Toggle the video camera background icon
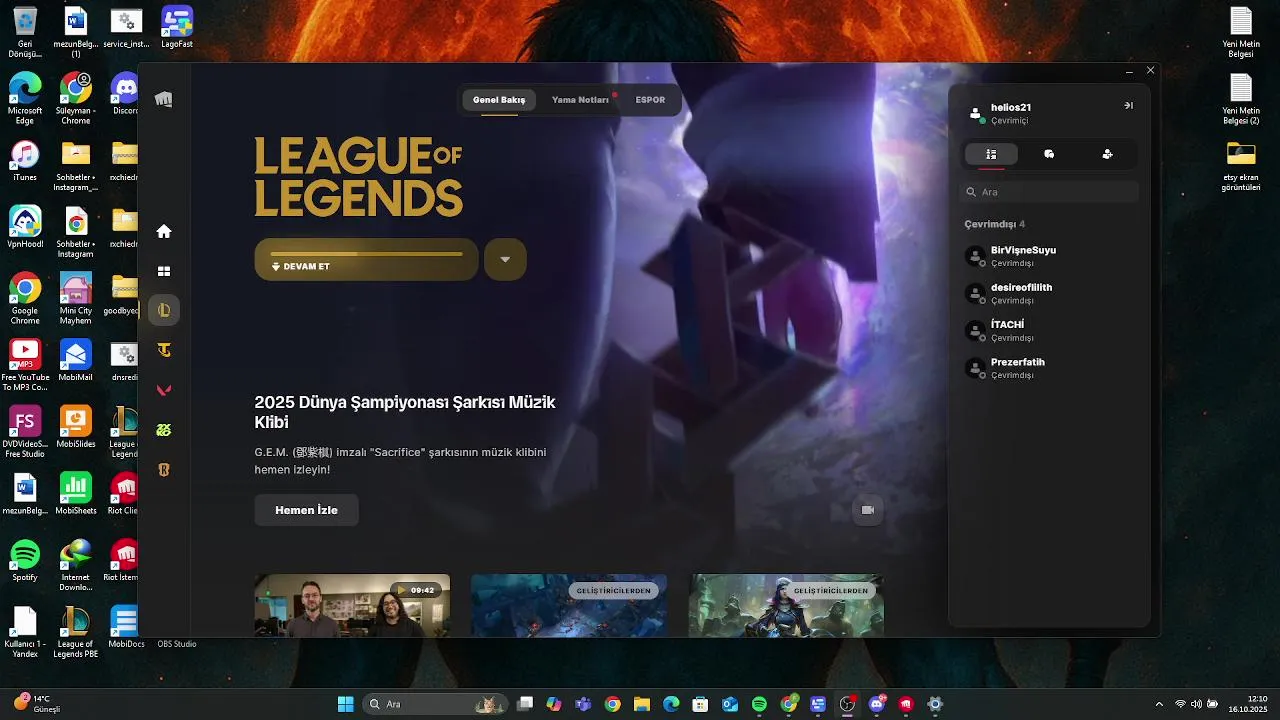This screenshot has width=1280, height=720. point(868,510)
